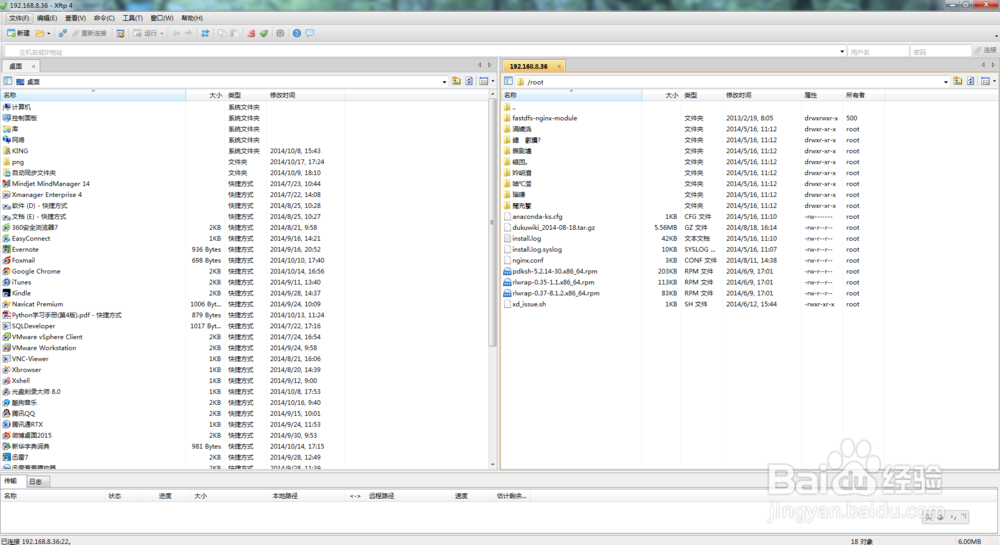The width and height of the screenshot is (1000, 545).
Task: Click the session properties icon in the toolbar
Action: (x=120, y=33)
